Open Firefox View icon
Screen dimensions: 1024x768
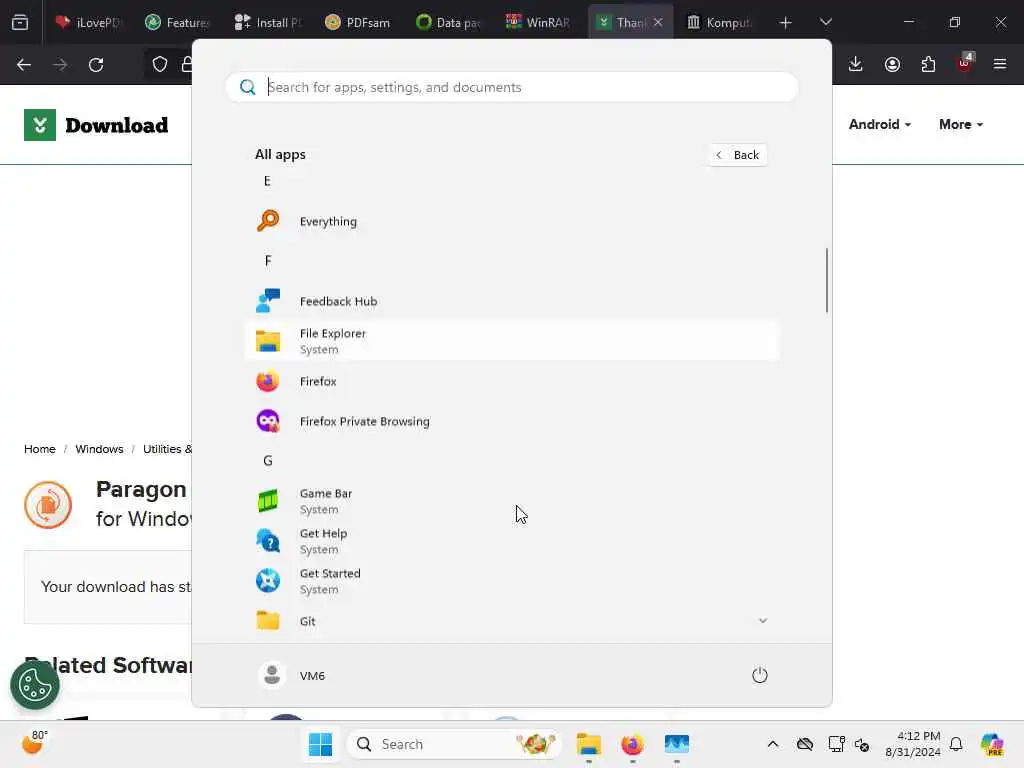20,23
